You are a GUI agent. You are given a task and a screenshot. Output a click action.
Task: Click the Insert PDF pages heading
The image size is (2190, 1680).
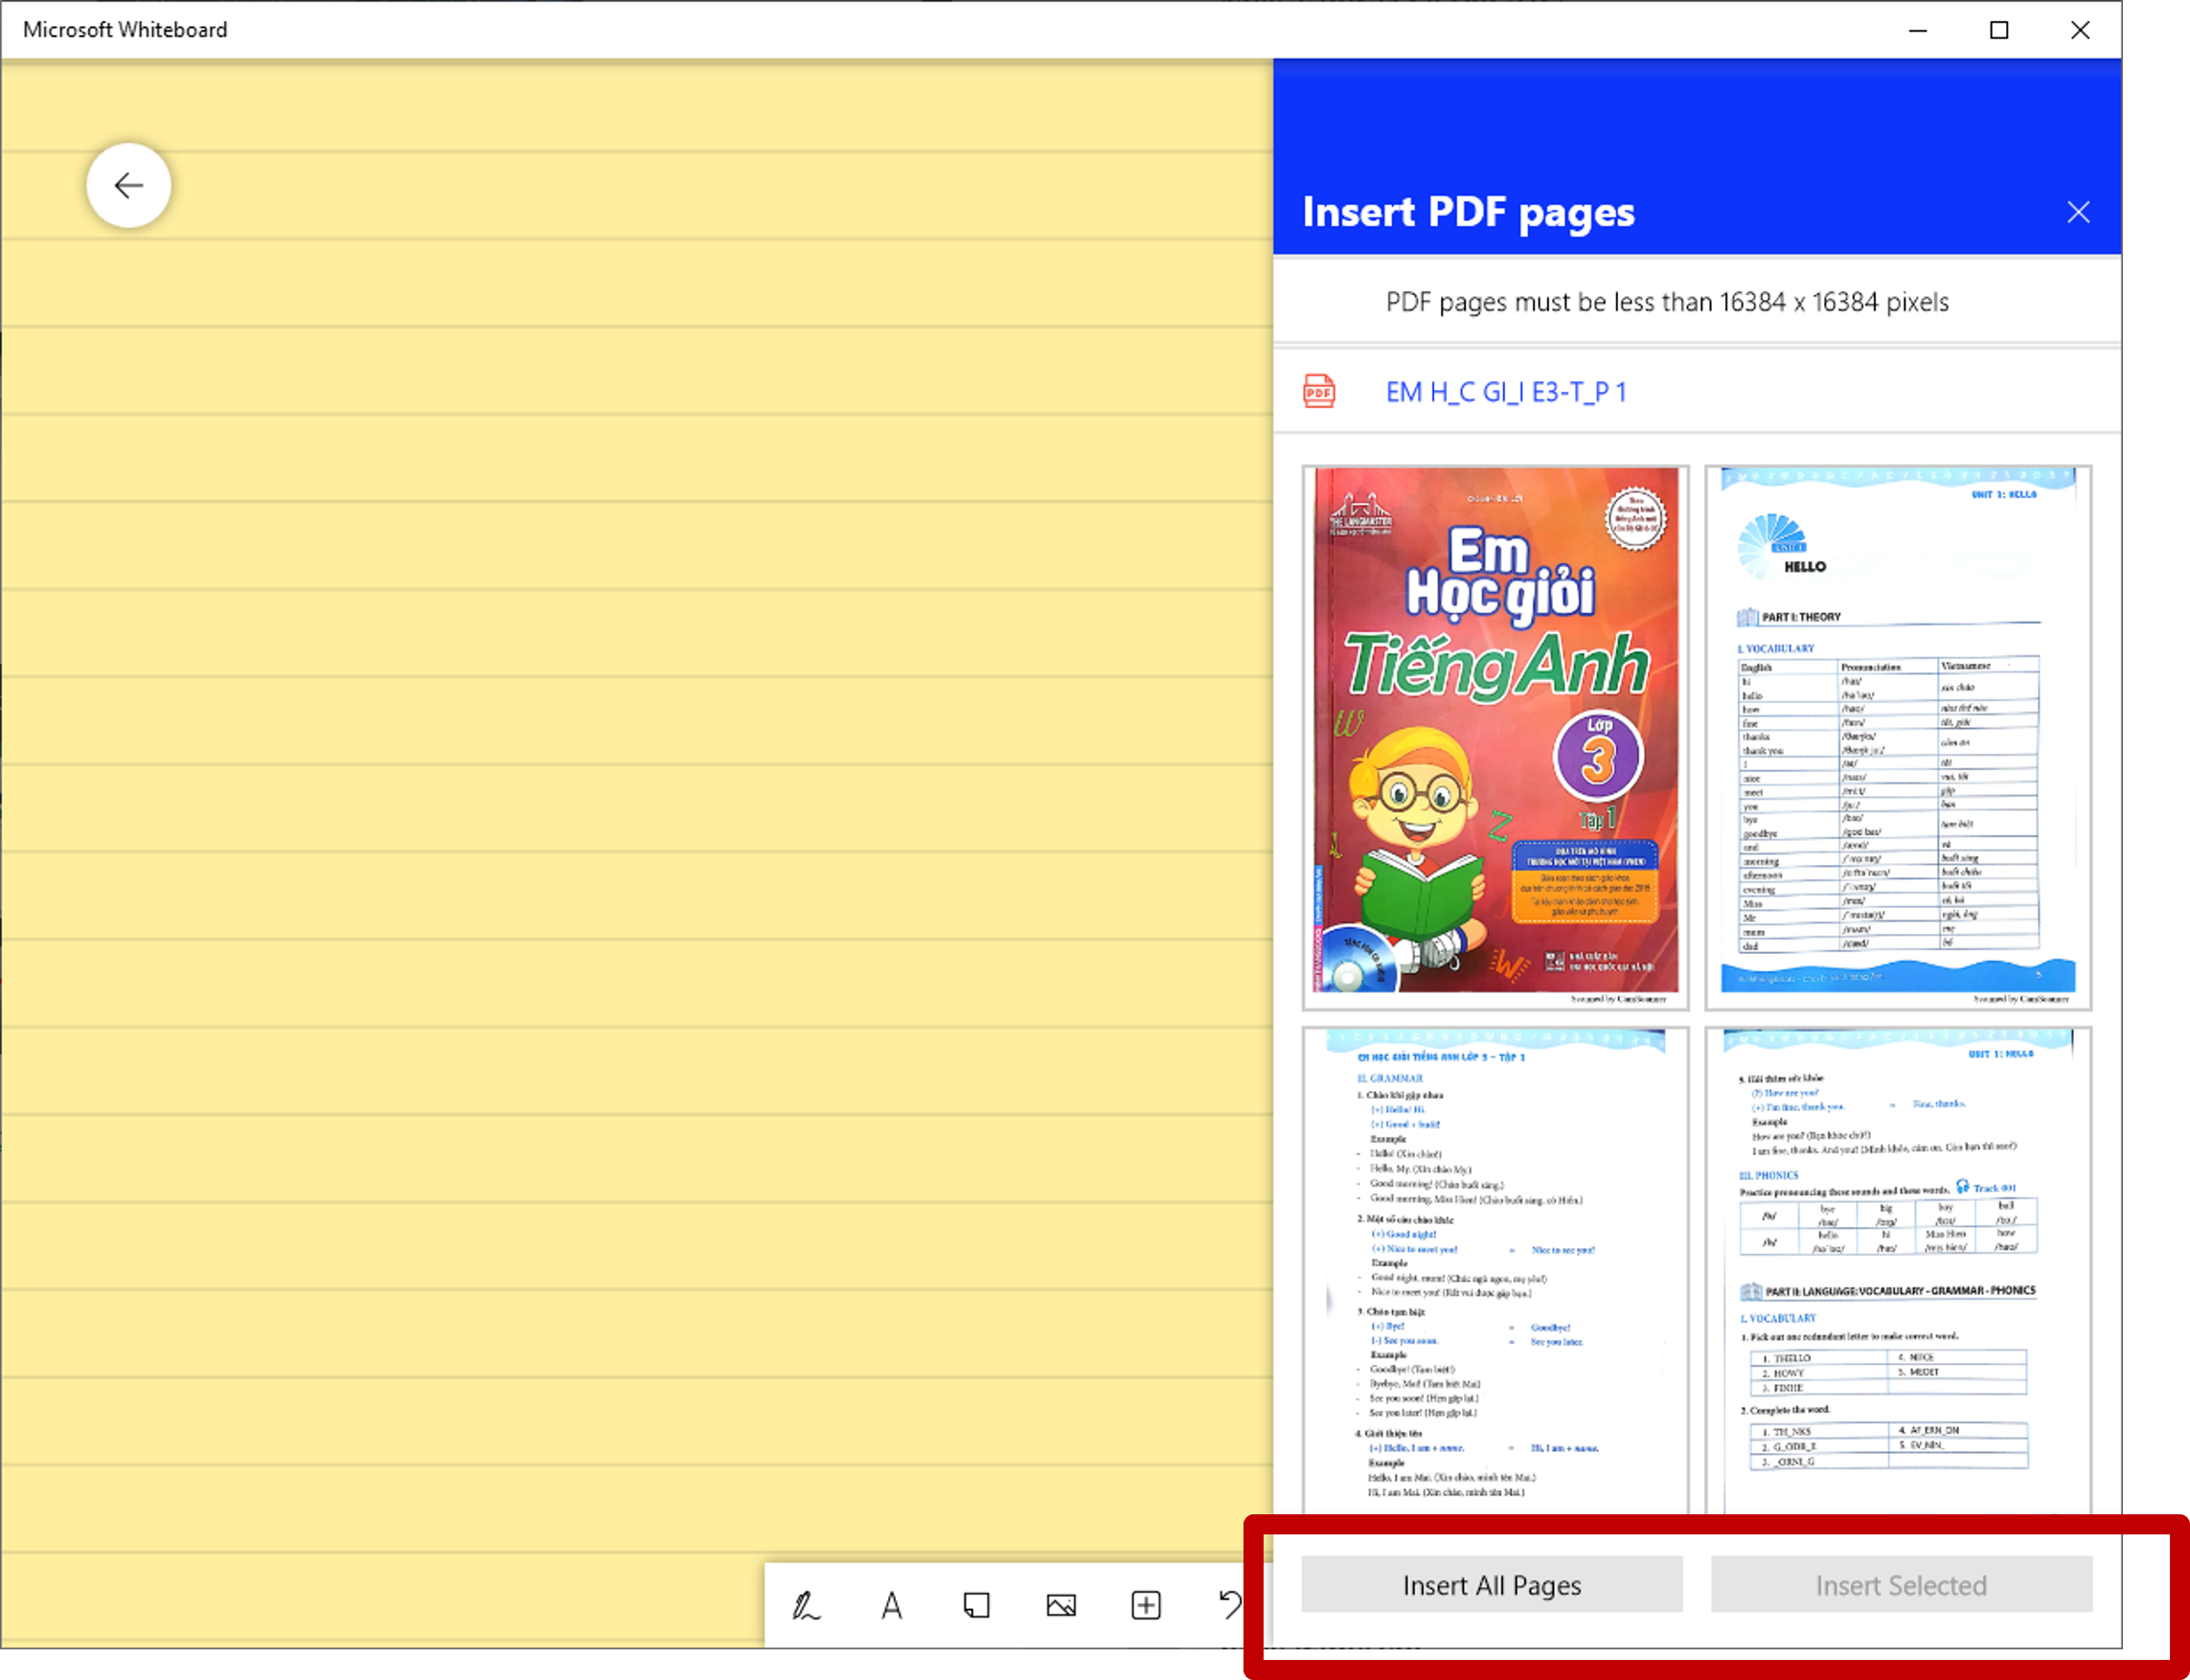(x=1468, y=212)
